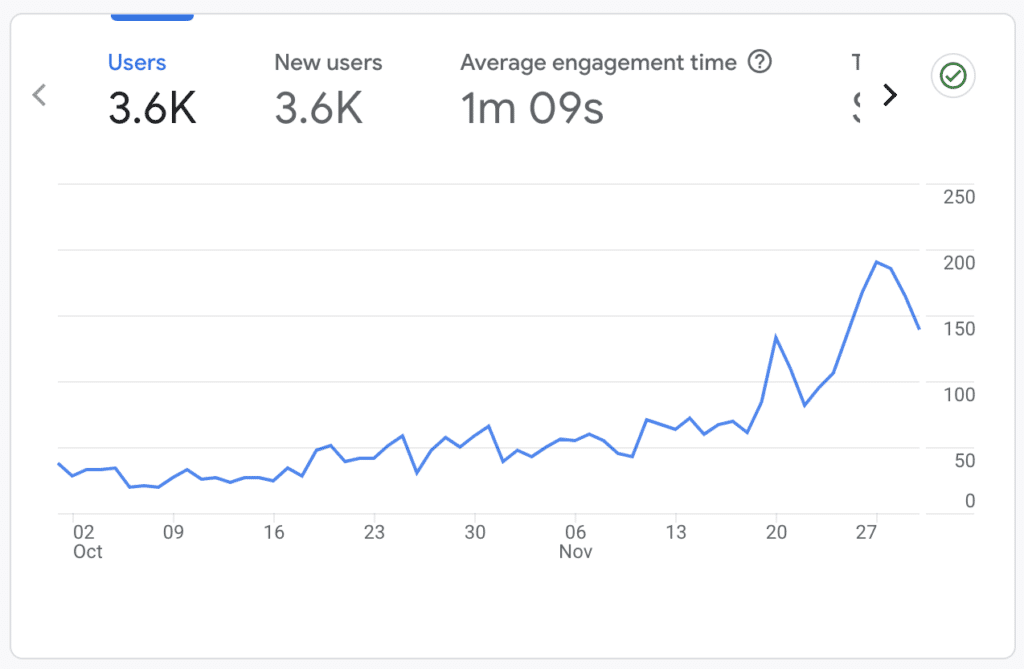Click the 06 Nov date label on the axis
This screenshot has width=1024, height=669.
coord(575,541)
